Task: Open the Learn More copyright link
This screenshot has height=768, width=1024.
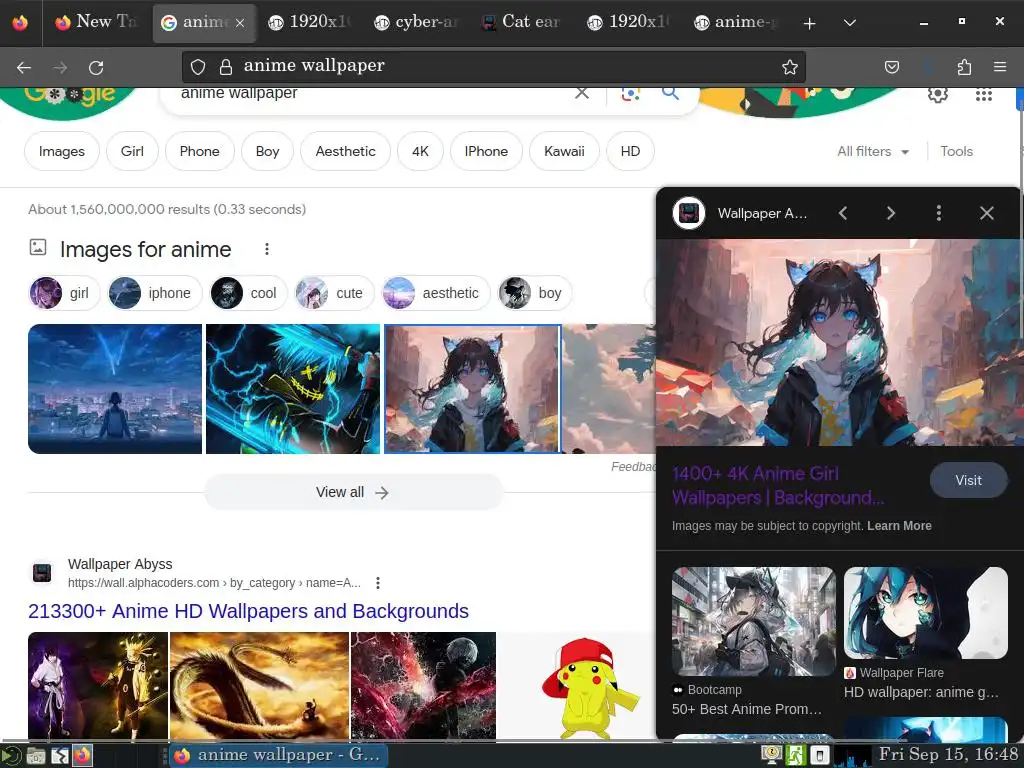Action: click(x=899, y=526)
